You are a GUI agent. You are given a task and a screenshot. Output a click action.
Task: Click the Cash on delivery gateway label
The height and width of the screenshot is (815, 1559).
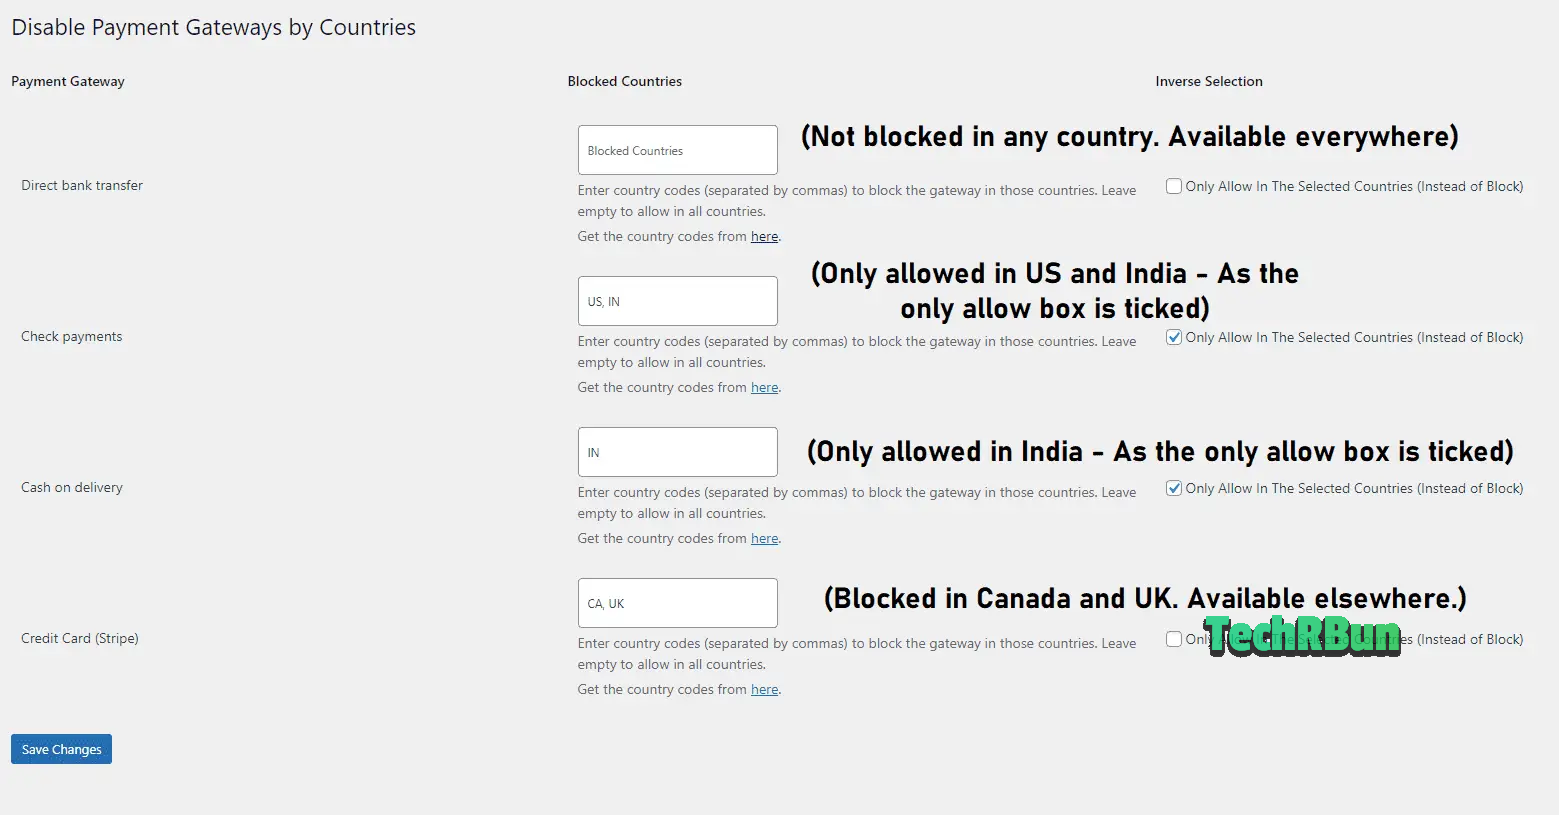pos(72,487)
